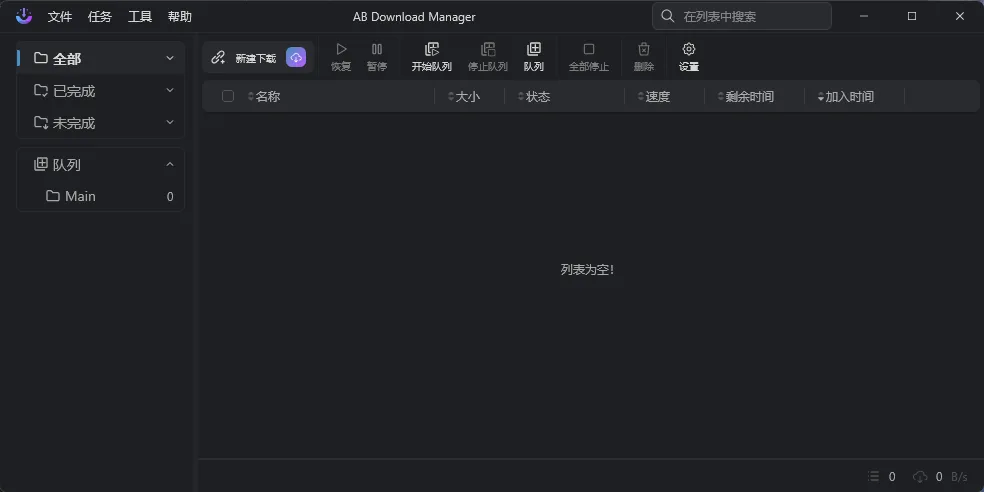Click the purple cloud download icon
The image size is (984, 492).
pyautogui.click(x=296, y=57)
